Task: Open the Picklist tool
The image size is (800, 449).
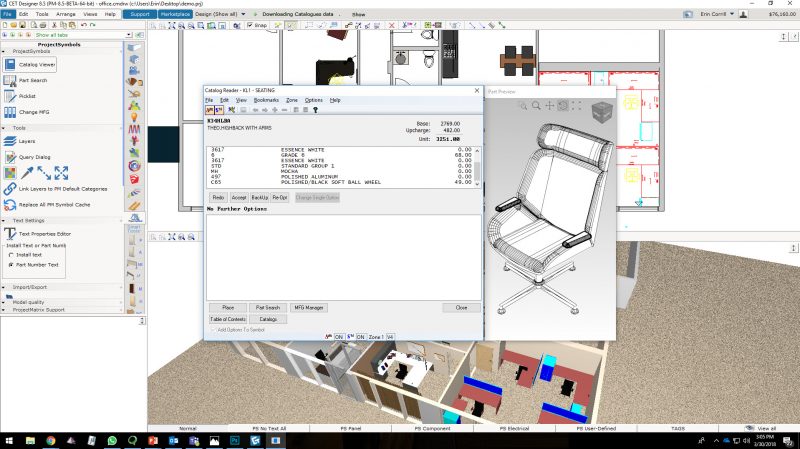Action: 11,96
